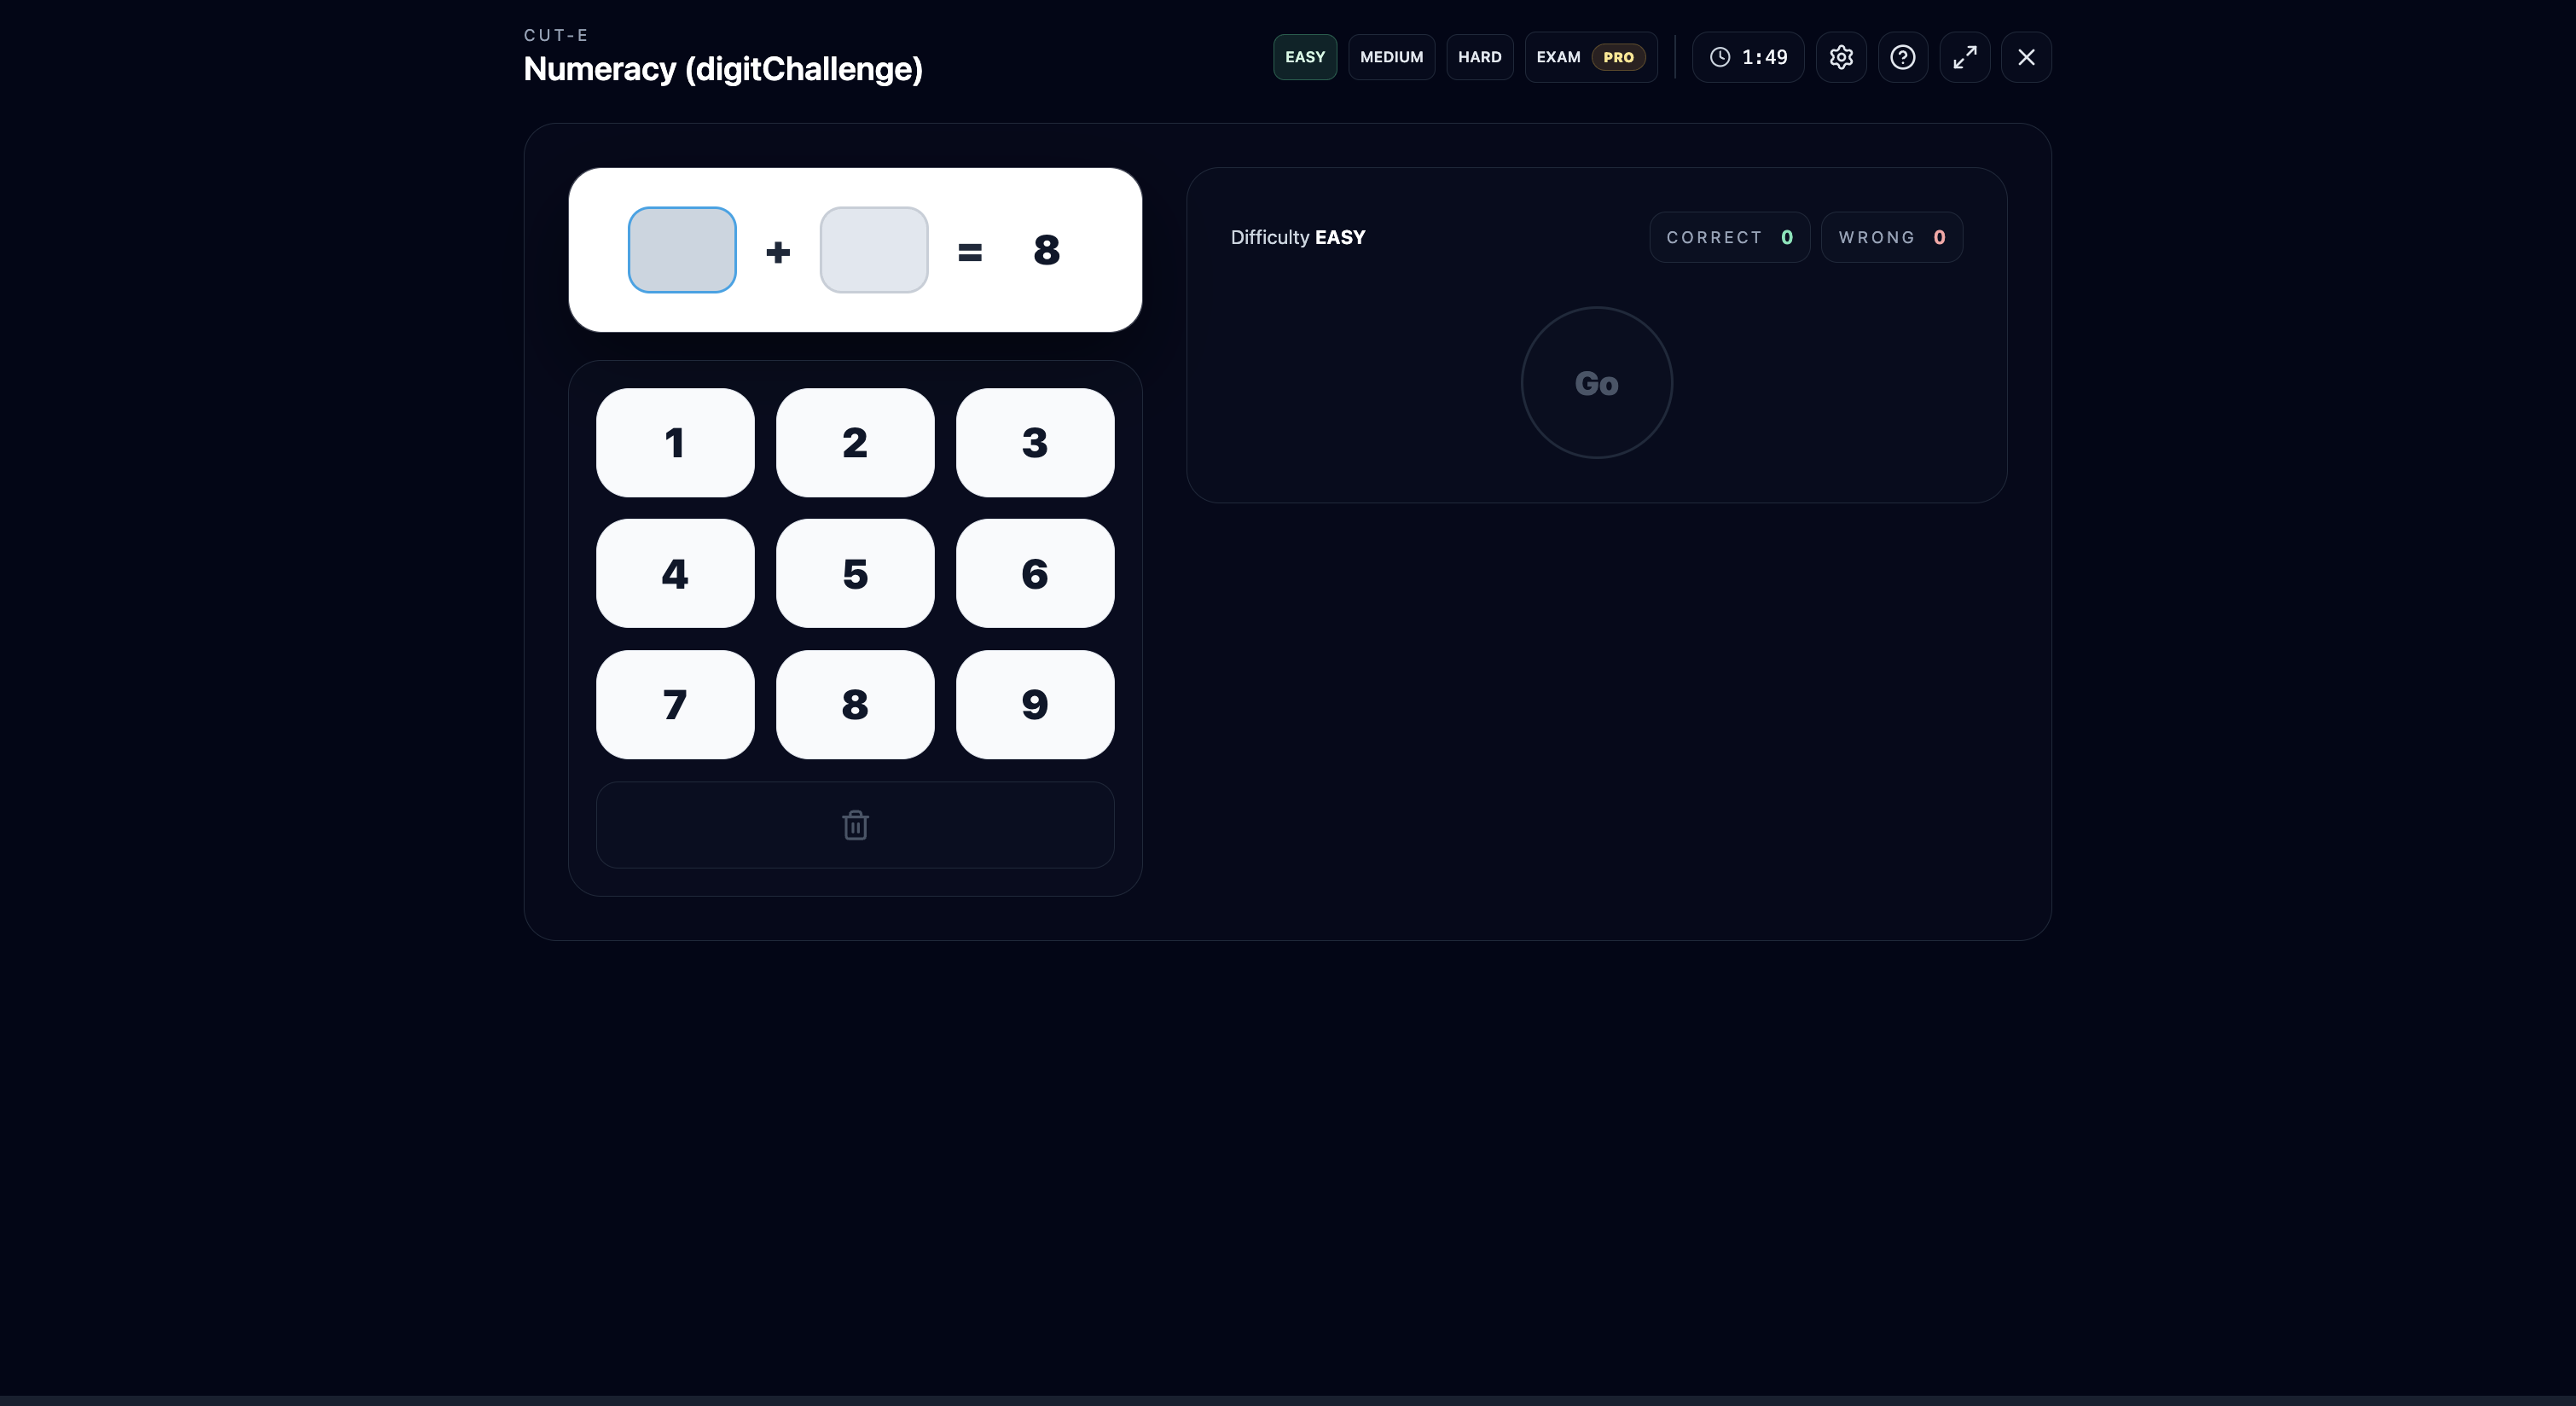Click the equation result number 8
Screen dimensions: 2576x1406
coord(1046,250)
